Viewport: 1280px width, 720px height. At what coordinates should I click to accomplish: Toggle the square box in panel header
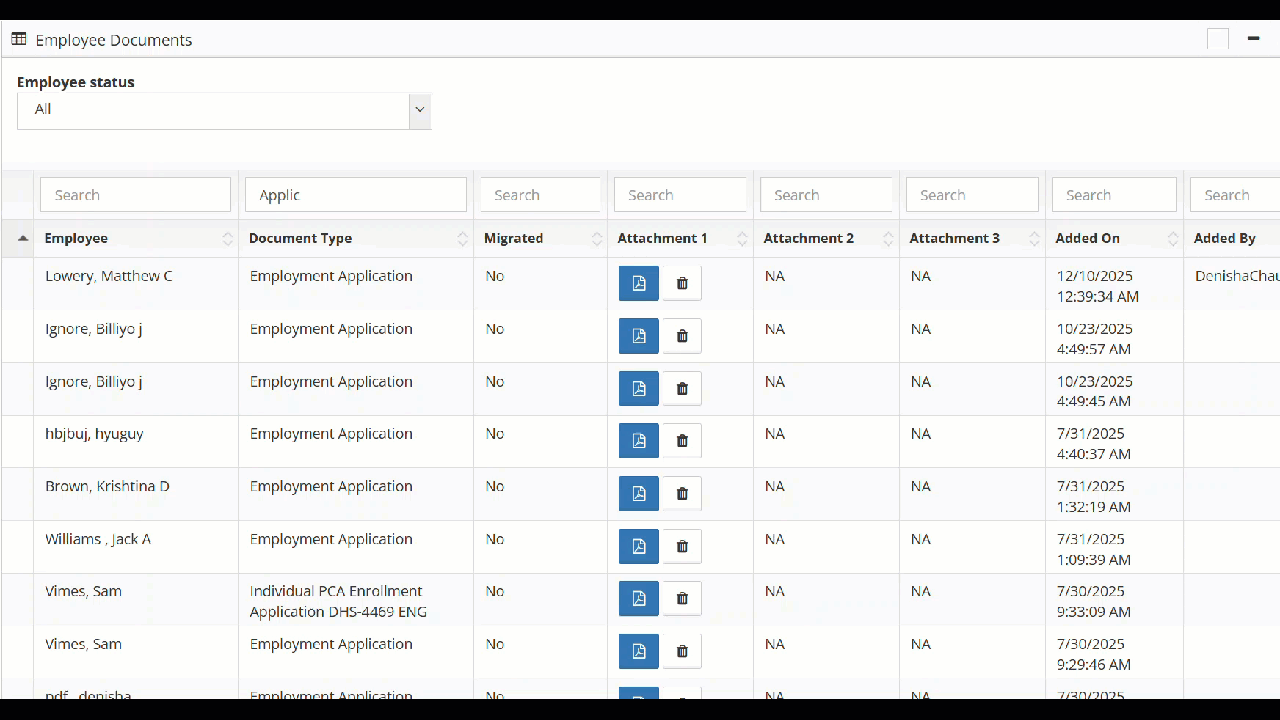(1217, 39)
